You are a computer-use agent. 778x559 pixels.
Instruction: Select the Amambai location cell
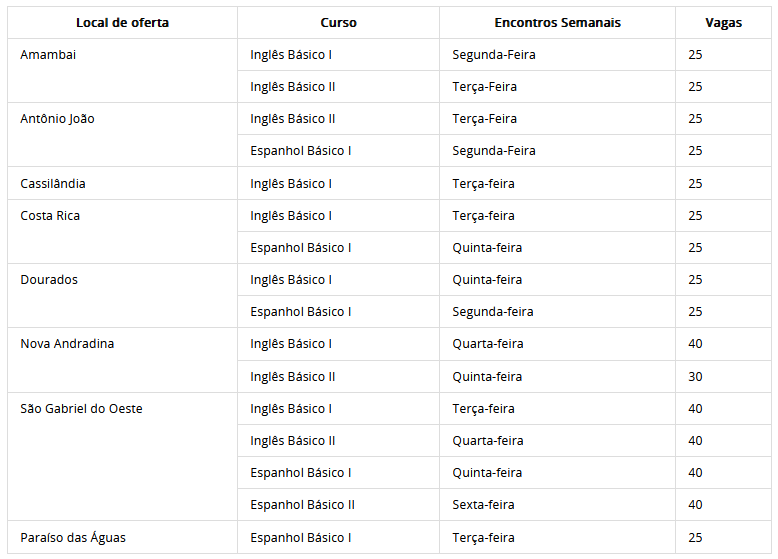pyautogui.click(x=48, y=55)
